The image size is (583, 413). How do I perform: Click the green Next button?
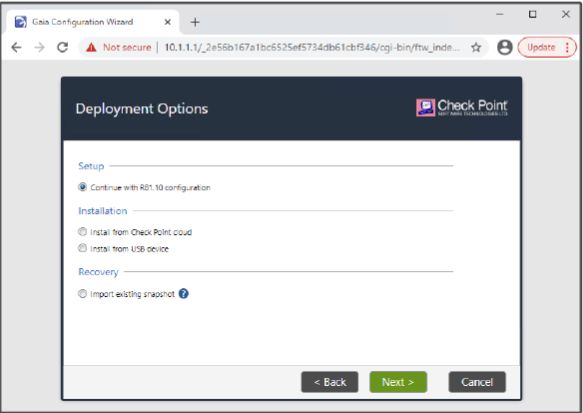[x=398, y=382]
